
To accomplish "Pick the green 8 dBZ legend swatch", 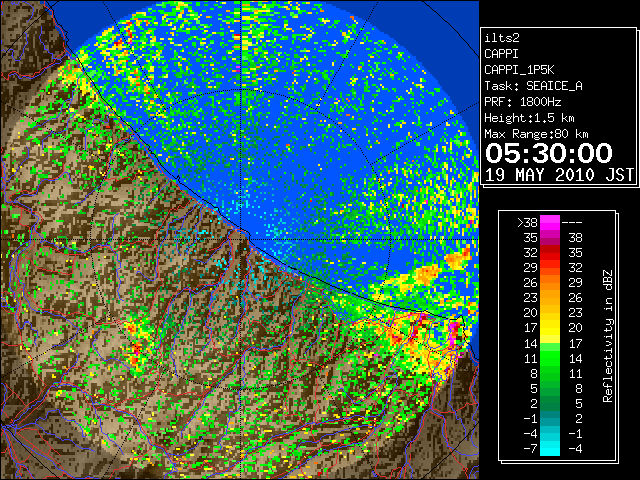I will click(x=550, y=373).
